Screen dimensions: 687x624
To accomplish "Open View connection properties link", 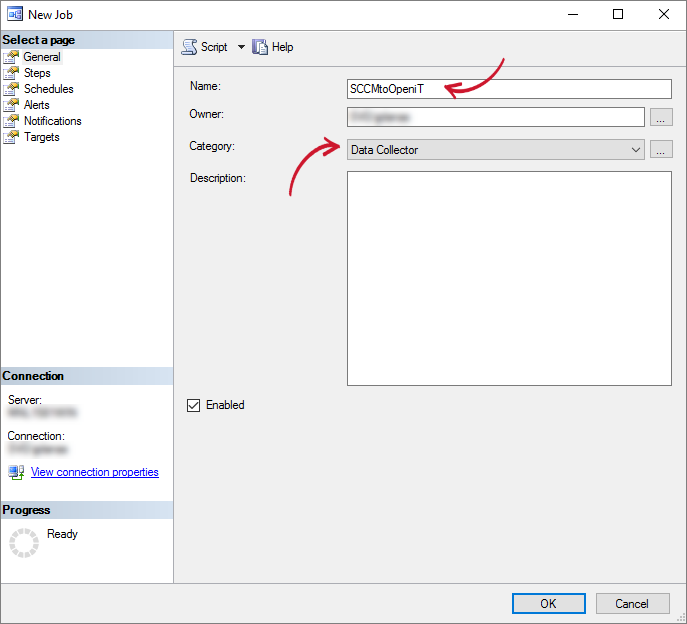I will tap(95, 472).
